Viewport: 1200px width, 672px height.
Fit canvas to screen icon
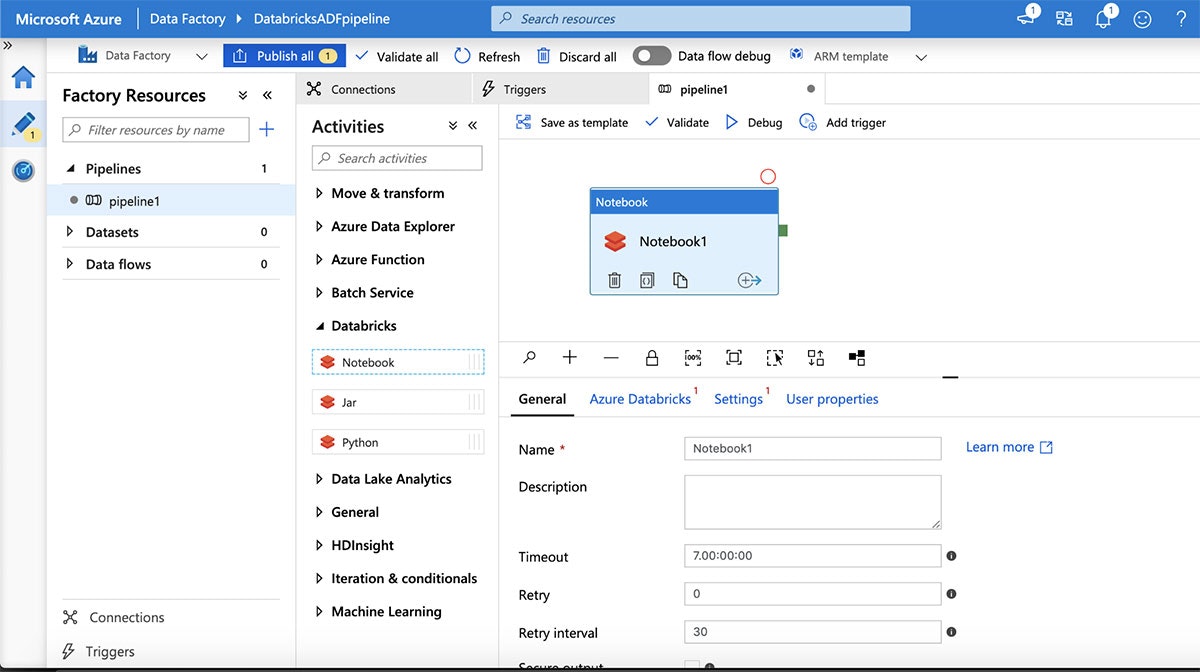click(x=734, y=357)
